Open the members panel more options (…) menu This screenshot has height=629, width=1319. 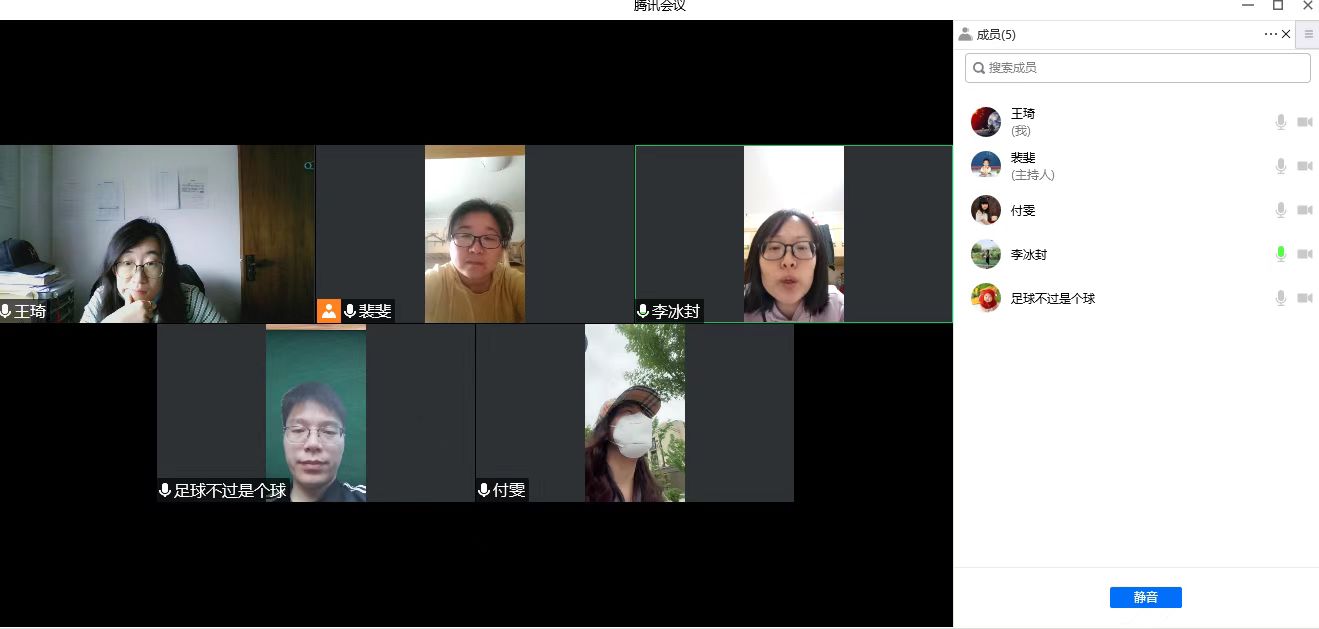click(x=1270, y=34)
